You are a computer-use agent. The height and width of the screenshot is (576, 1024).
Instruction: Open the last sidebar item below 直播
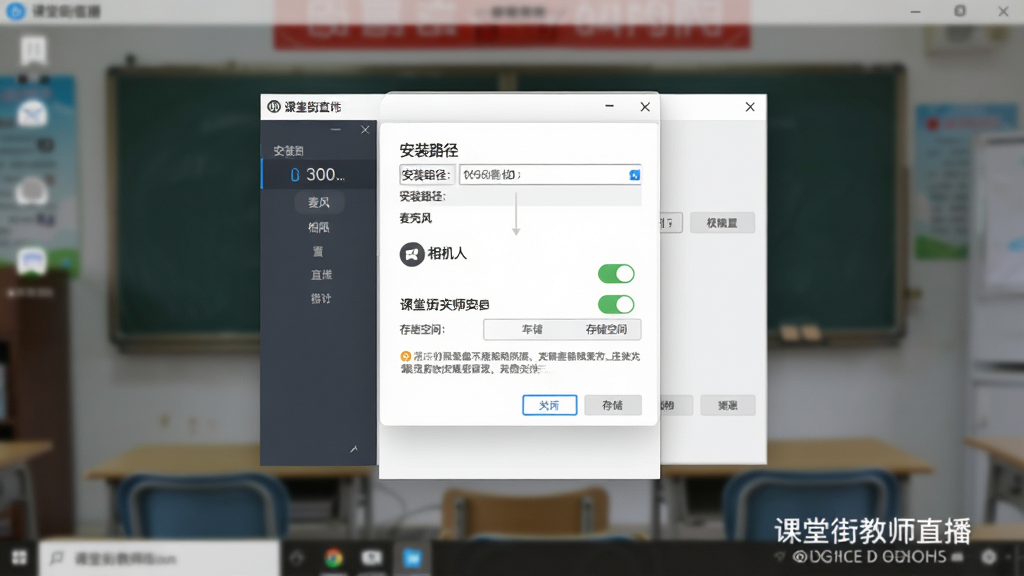click(321, 298)
